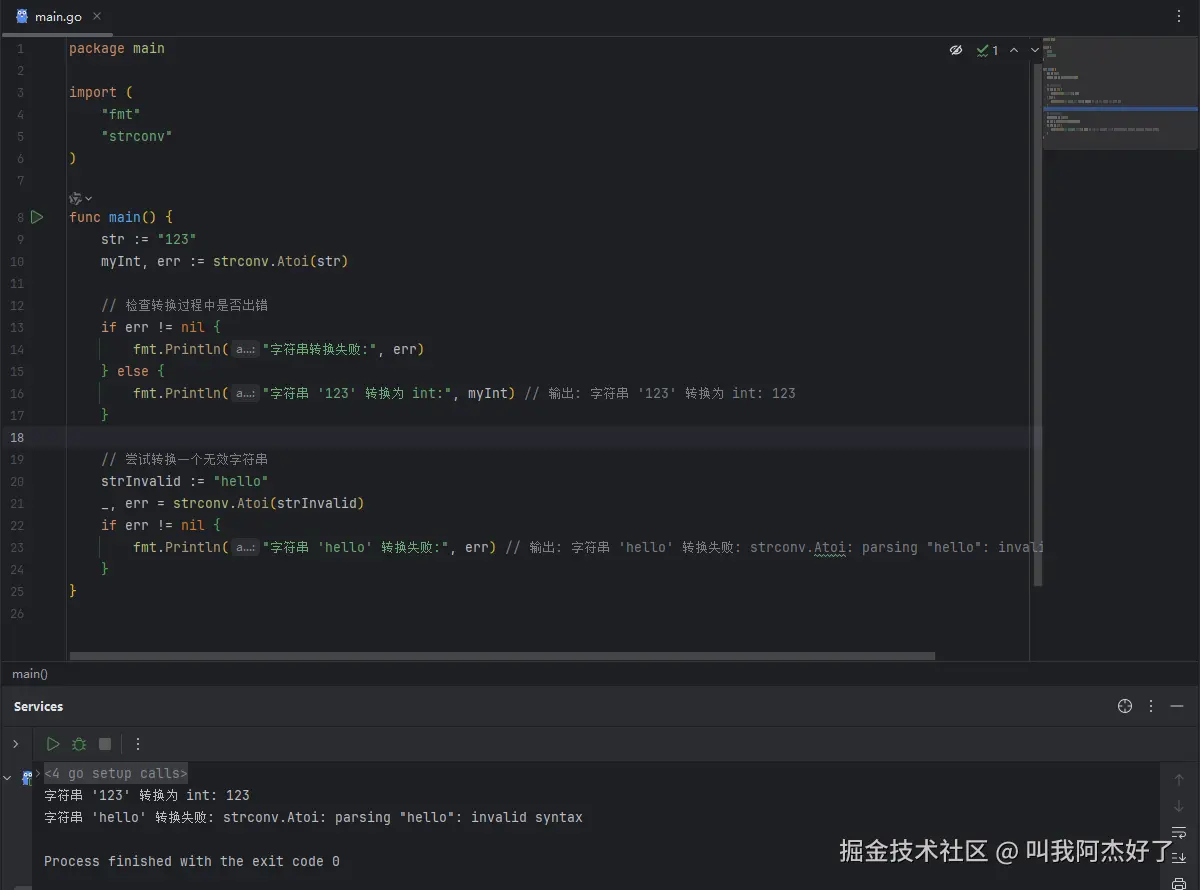Click the parameter hint on line 14 Println

(245, 350)
